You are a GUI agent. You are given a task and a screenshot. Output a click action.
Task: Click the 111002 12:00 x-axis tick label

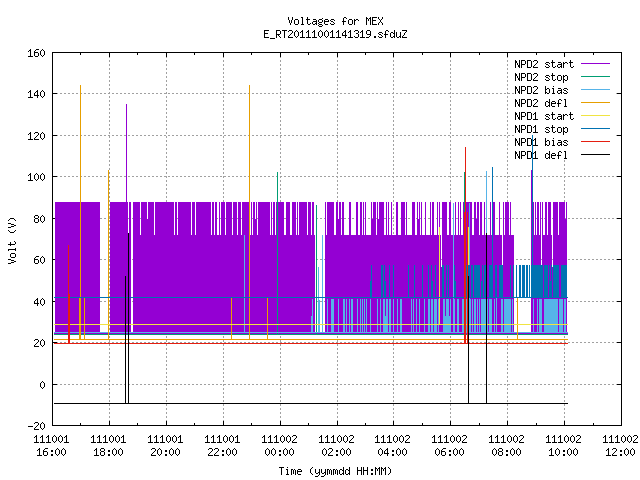[620, 446]
